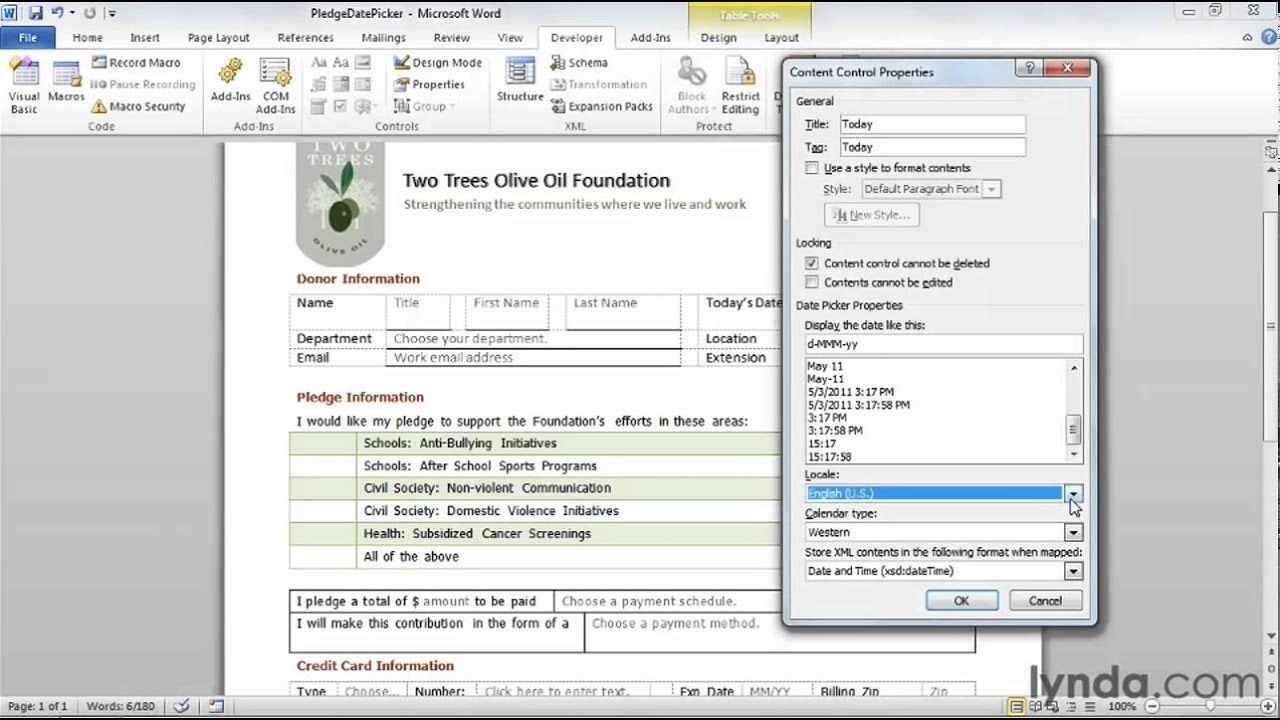Open XML Structure pane
1280x720 pixels.
point(520,81)
